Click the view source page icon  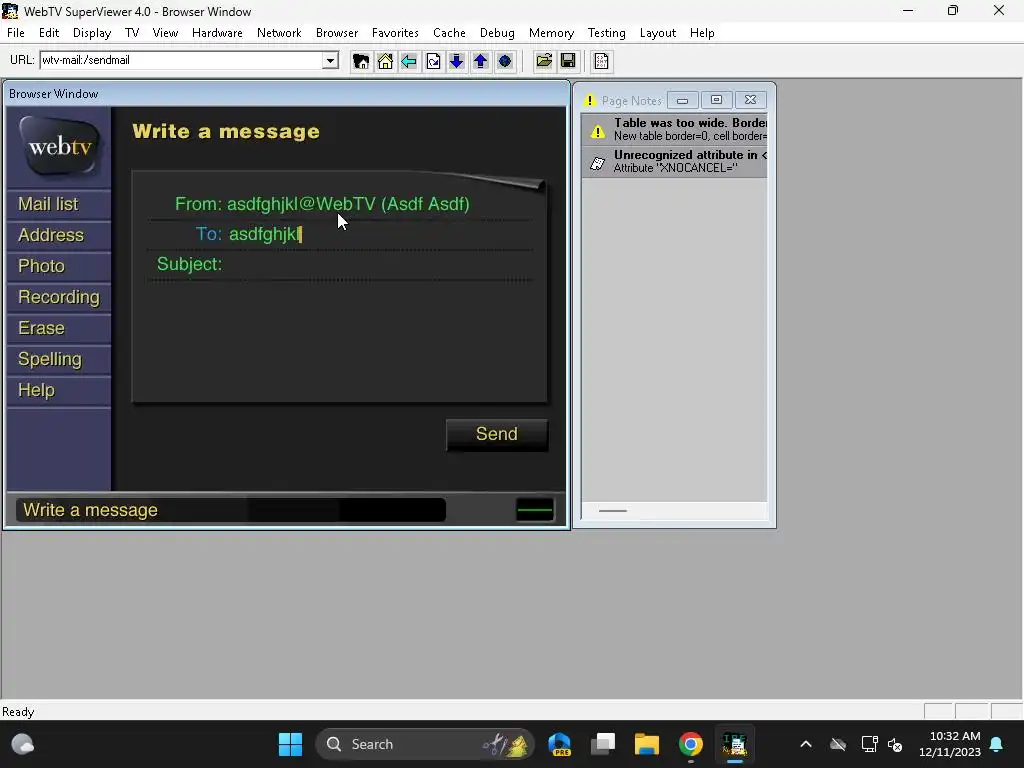[601, 61]
